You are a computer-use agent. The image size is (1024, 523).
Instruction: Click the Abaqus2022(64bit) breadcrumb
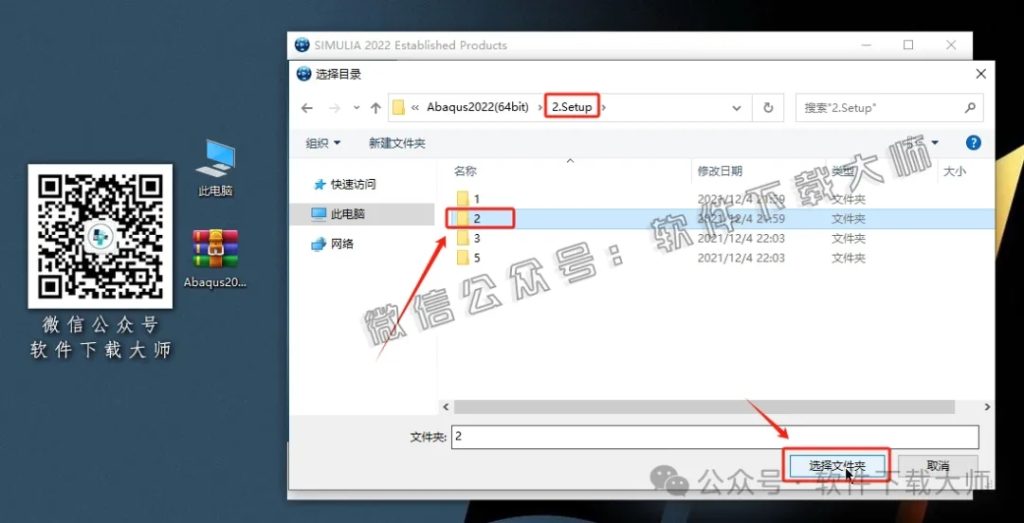tap(477, 108)
